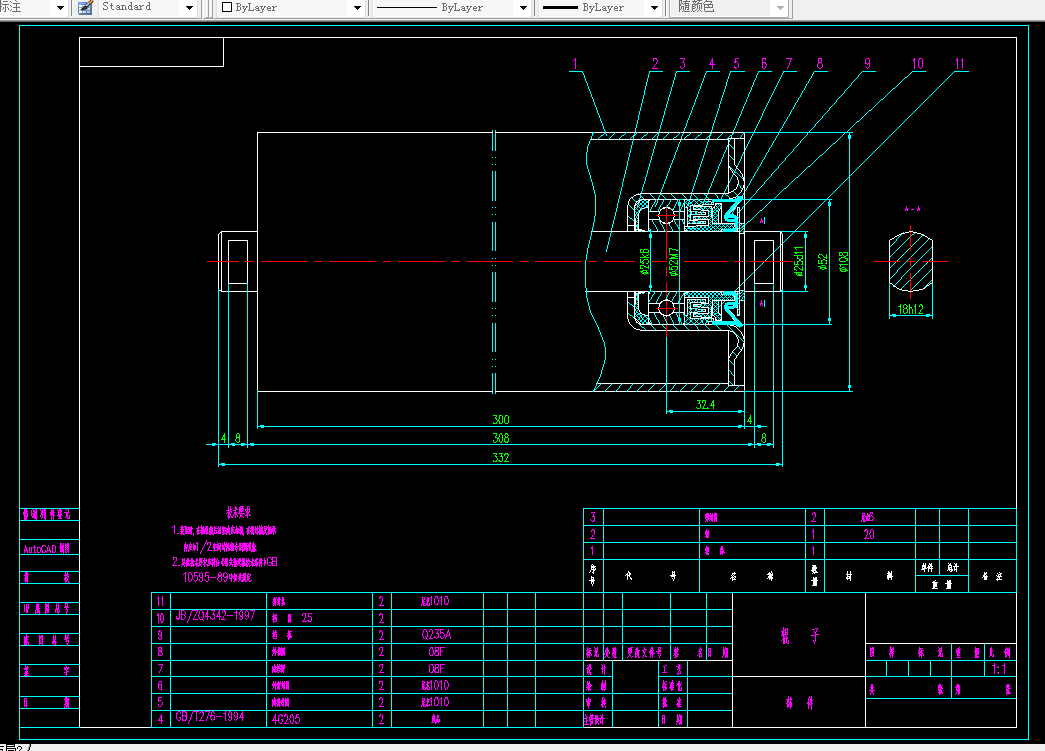Select the 32.4 dimension text
Image resolution: width=1045 pixels, height=751 pixels.
705,404
